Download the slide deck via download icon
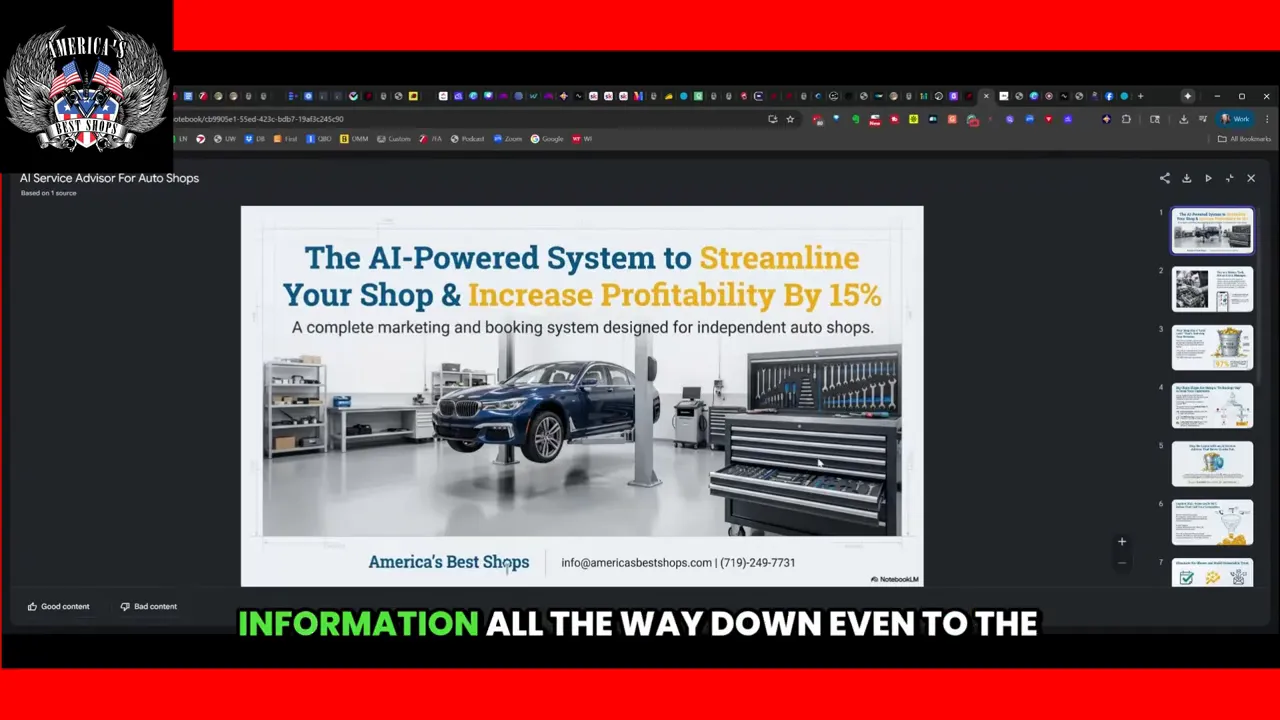1280x720 pixels. tap(1186, 178)
